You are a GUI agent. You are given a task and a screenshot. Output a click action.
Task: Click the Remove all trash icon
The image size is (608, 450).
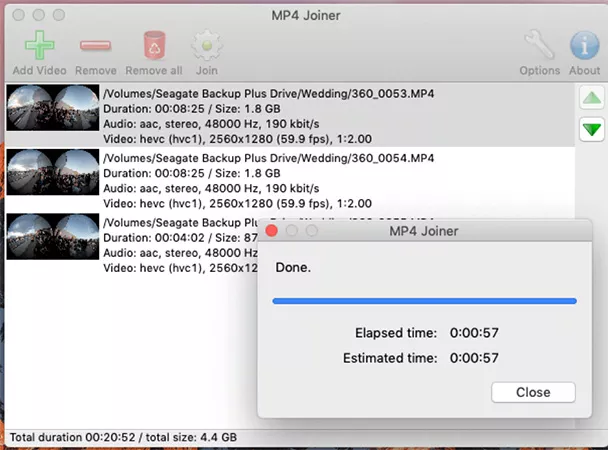pyautogui.click(x=154, y=46)
